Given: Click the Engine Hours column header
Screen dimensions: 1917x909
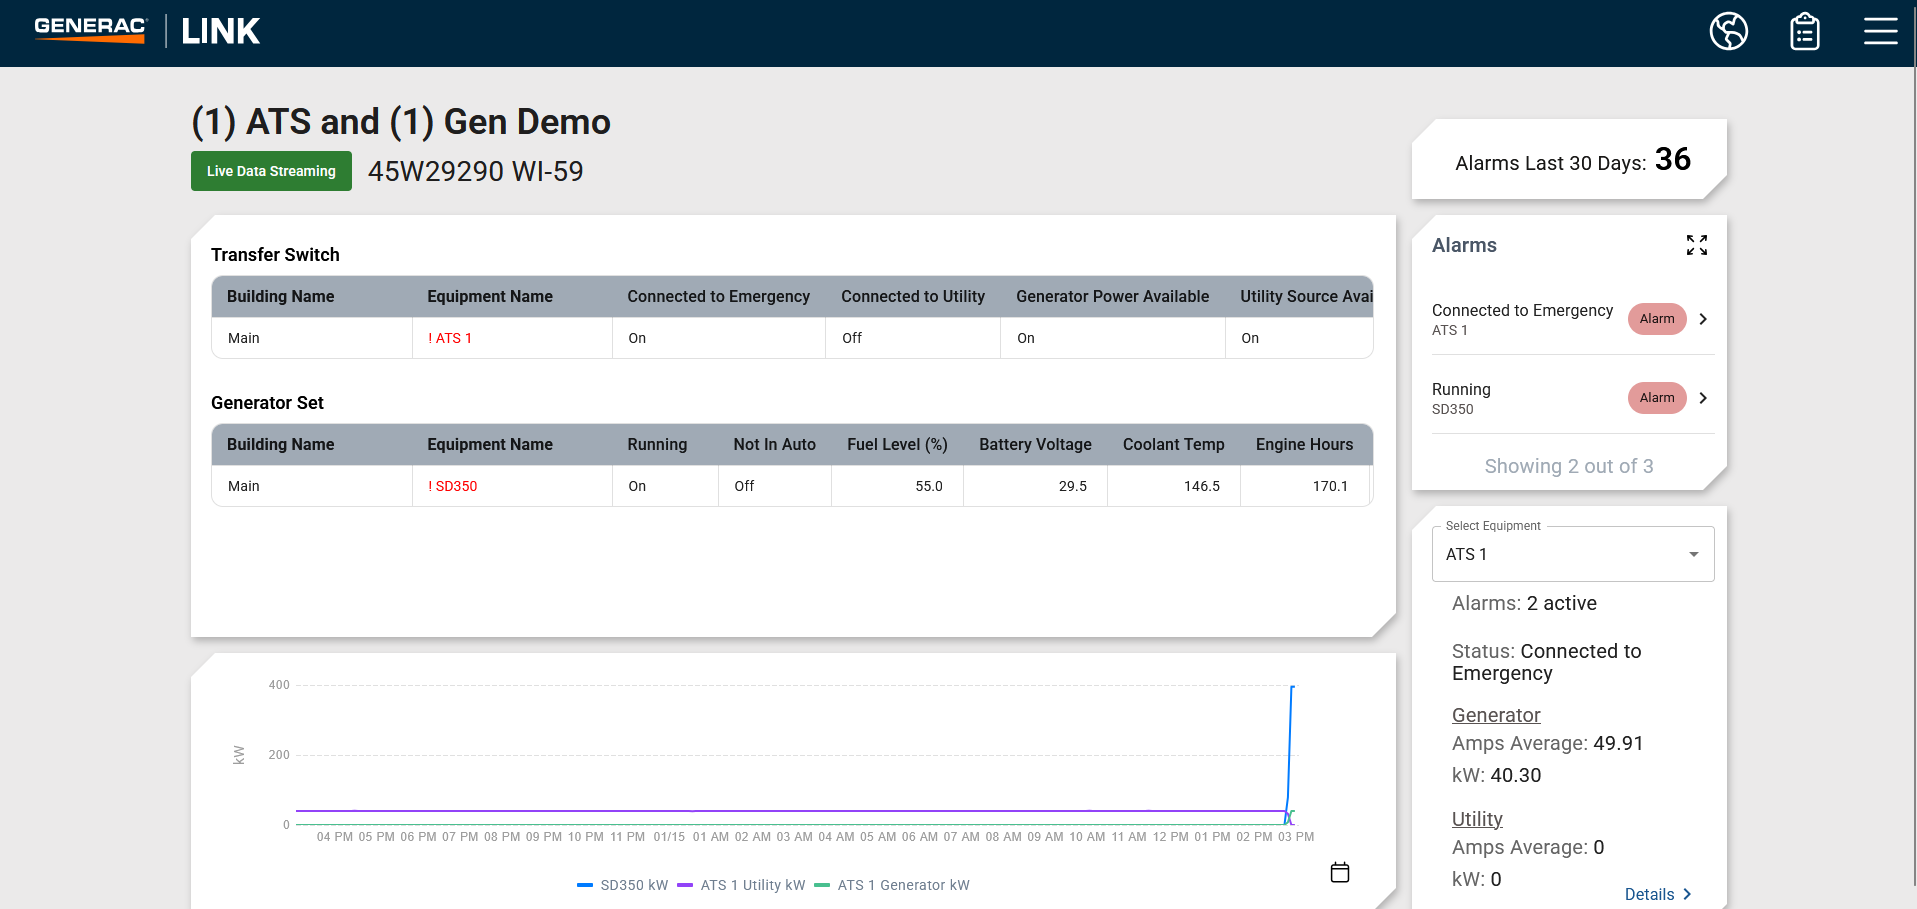Looking at the screenshot, I should tap(1303, 444).
